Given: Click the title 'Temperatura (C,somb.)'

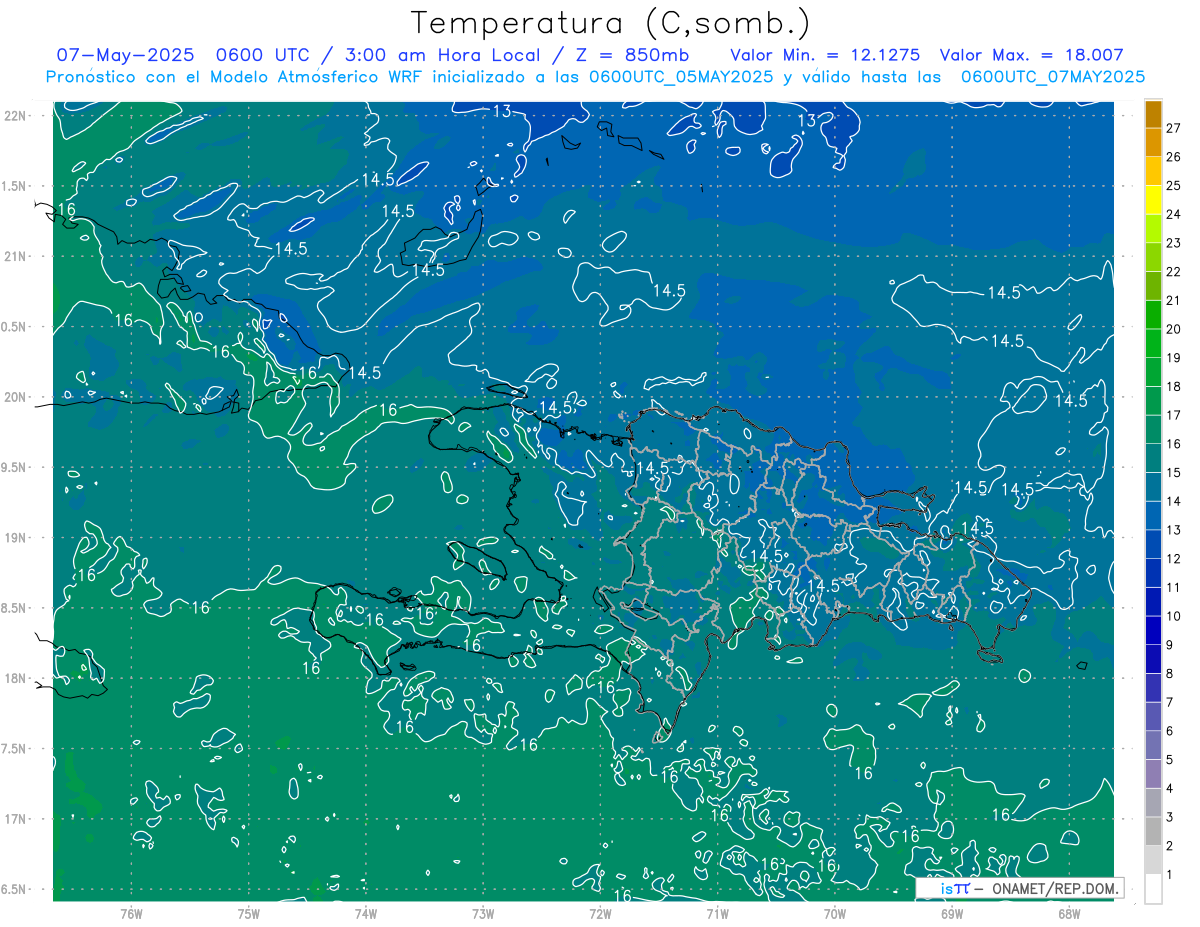Looking at the screenshot, I should click(610, 22).
